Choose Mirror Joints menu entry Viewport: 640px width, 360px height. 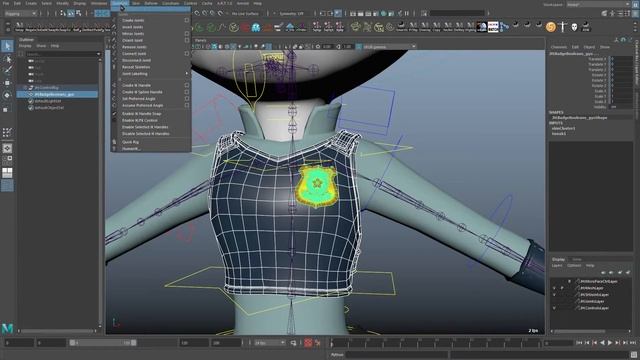[133, 33]
